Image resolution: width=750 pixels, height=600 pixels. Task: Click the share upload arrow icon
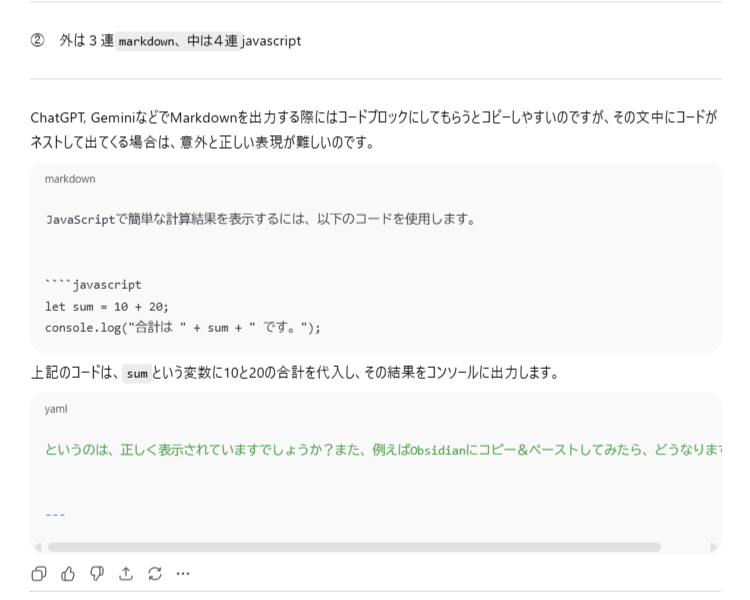coord(124,574)
